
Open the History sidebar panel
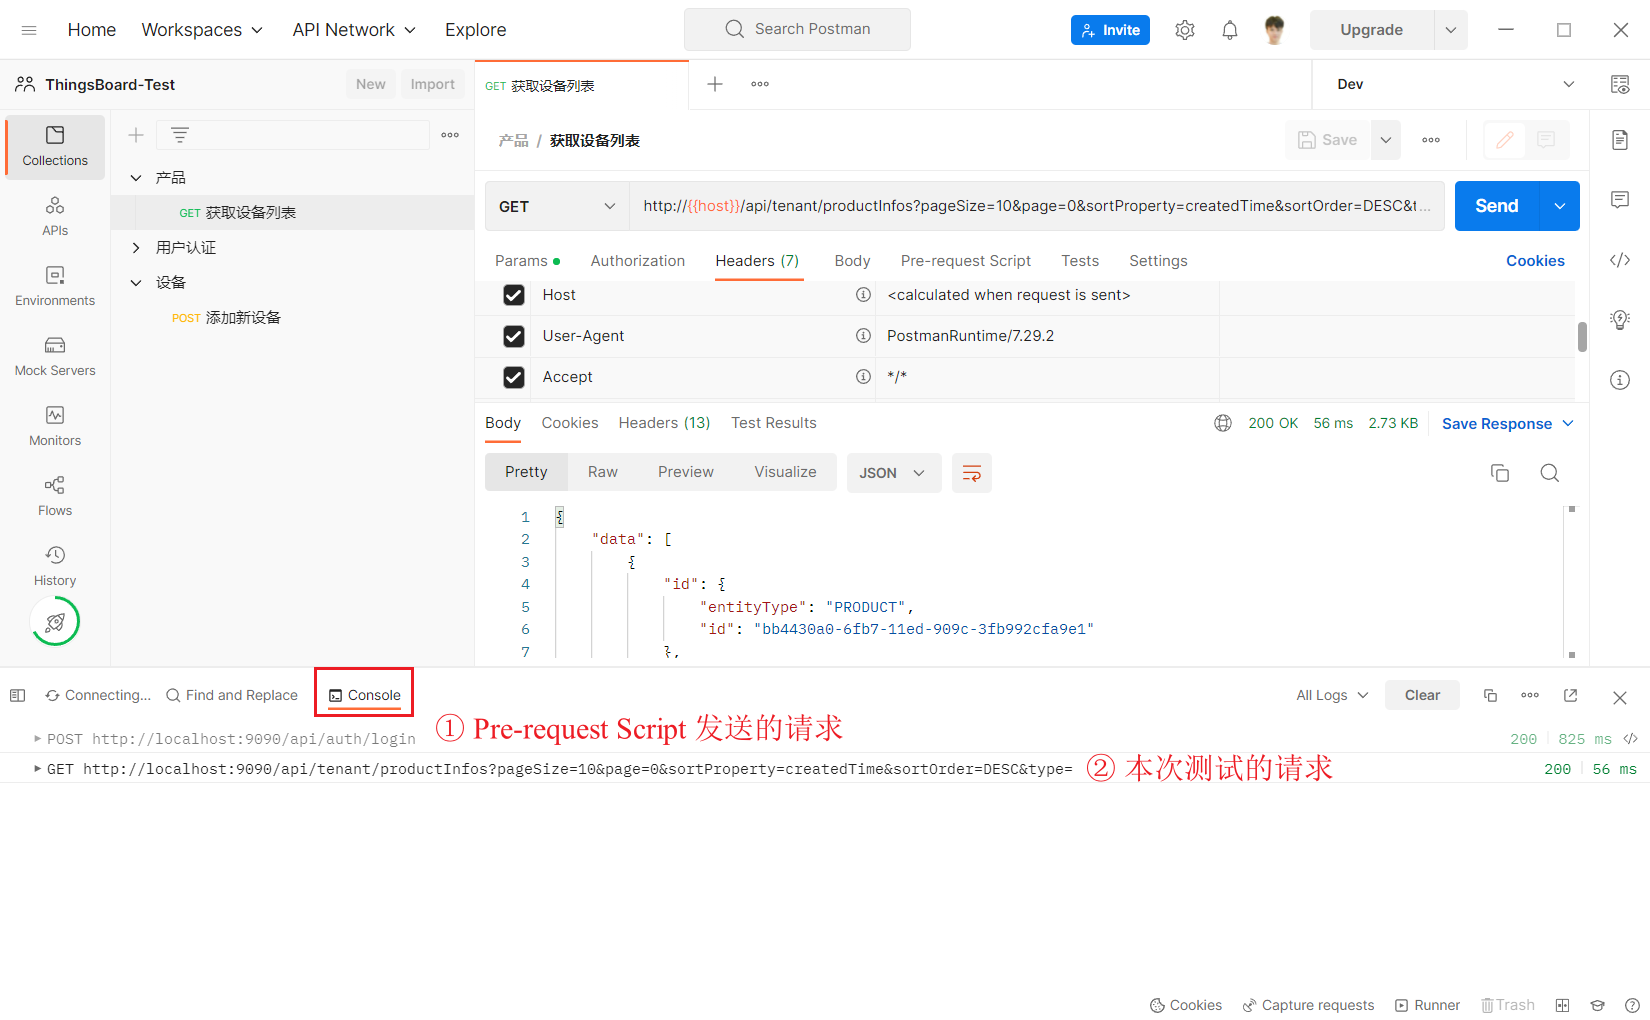(55, 566)
